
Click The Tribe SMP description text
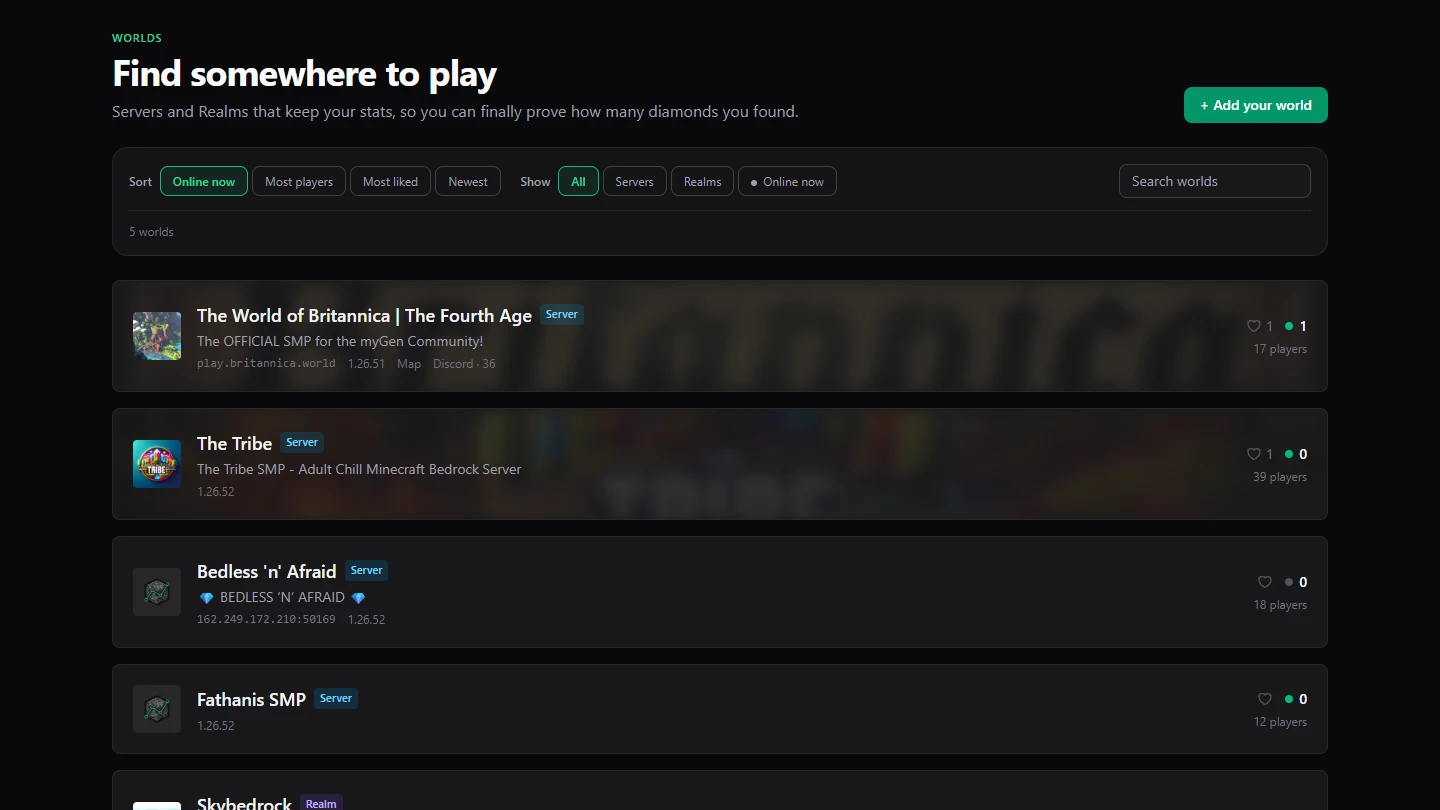coord(359,469)
